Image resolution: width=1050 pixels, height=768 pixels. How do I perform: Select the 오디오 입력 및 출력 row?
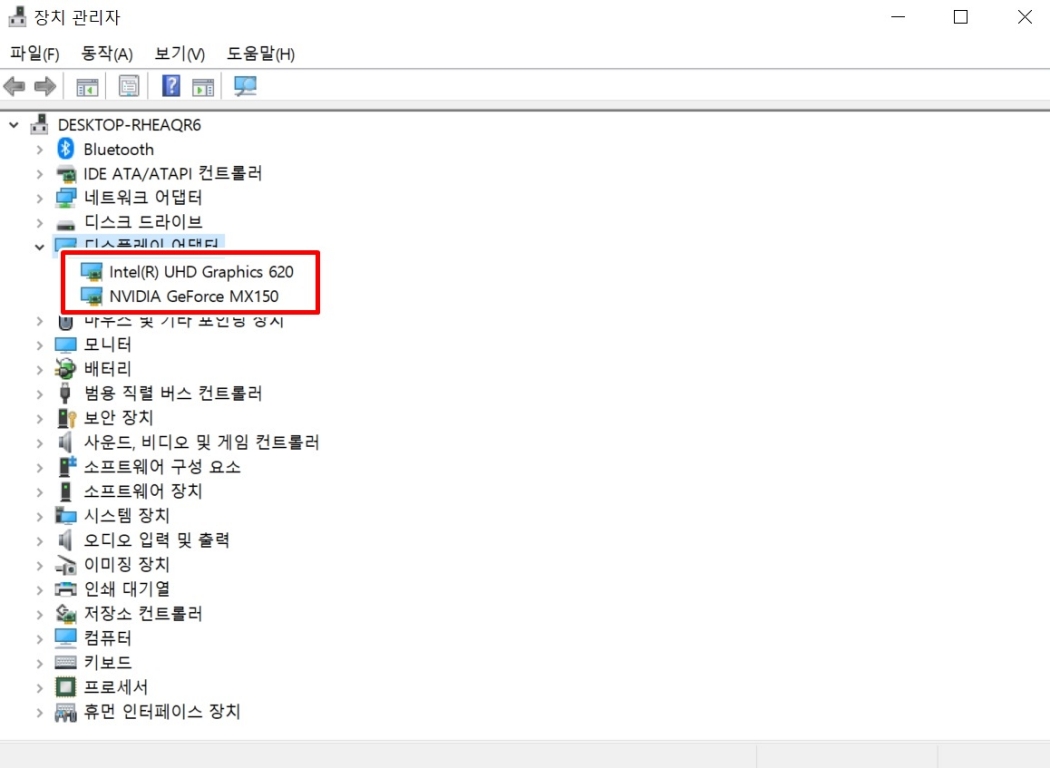[157, 540]
